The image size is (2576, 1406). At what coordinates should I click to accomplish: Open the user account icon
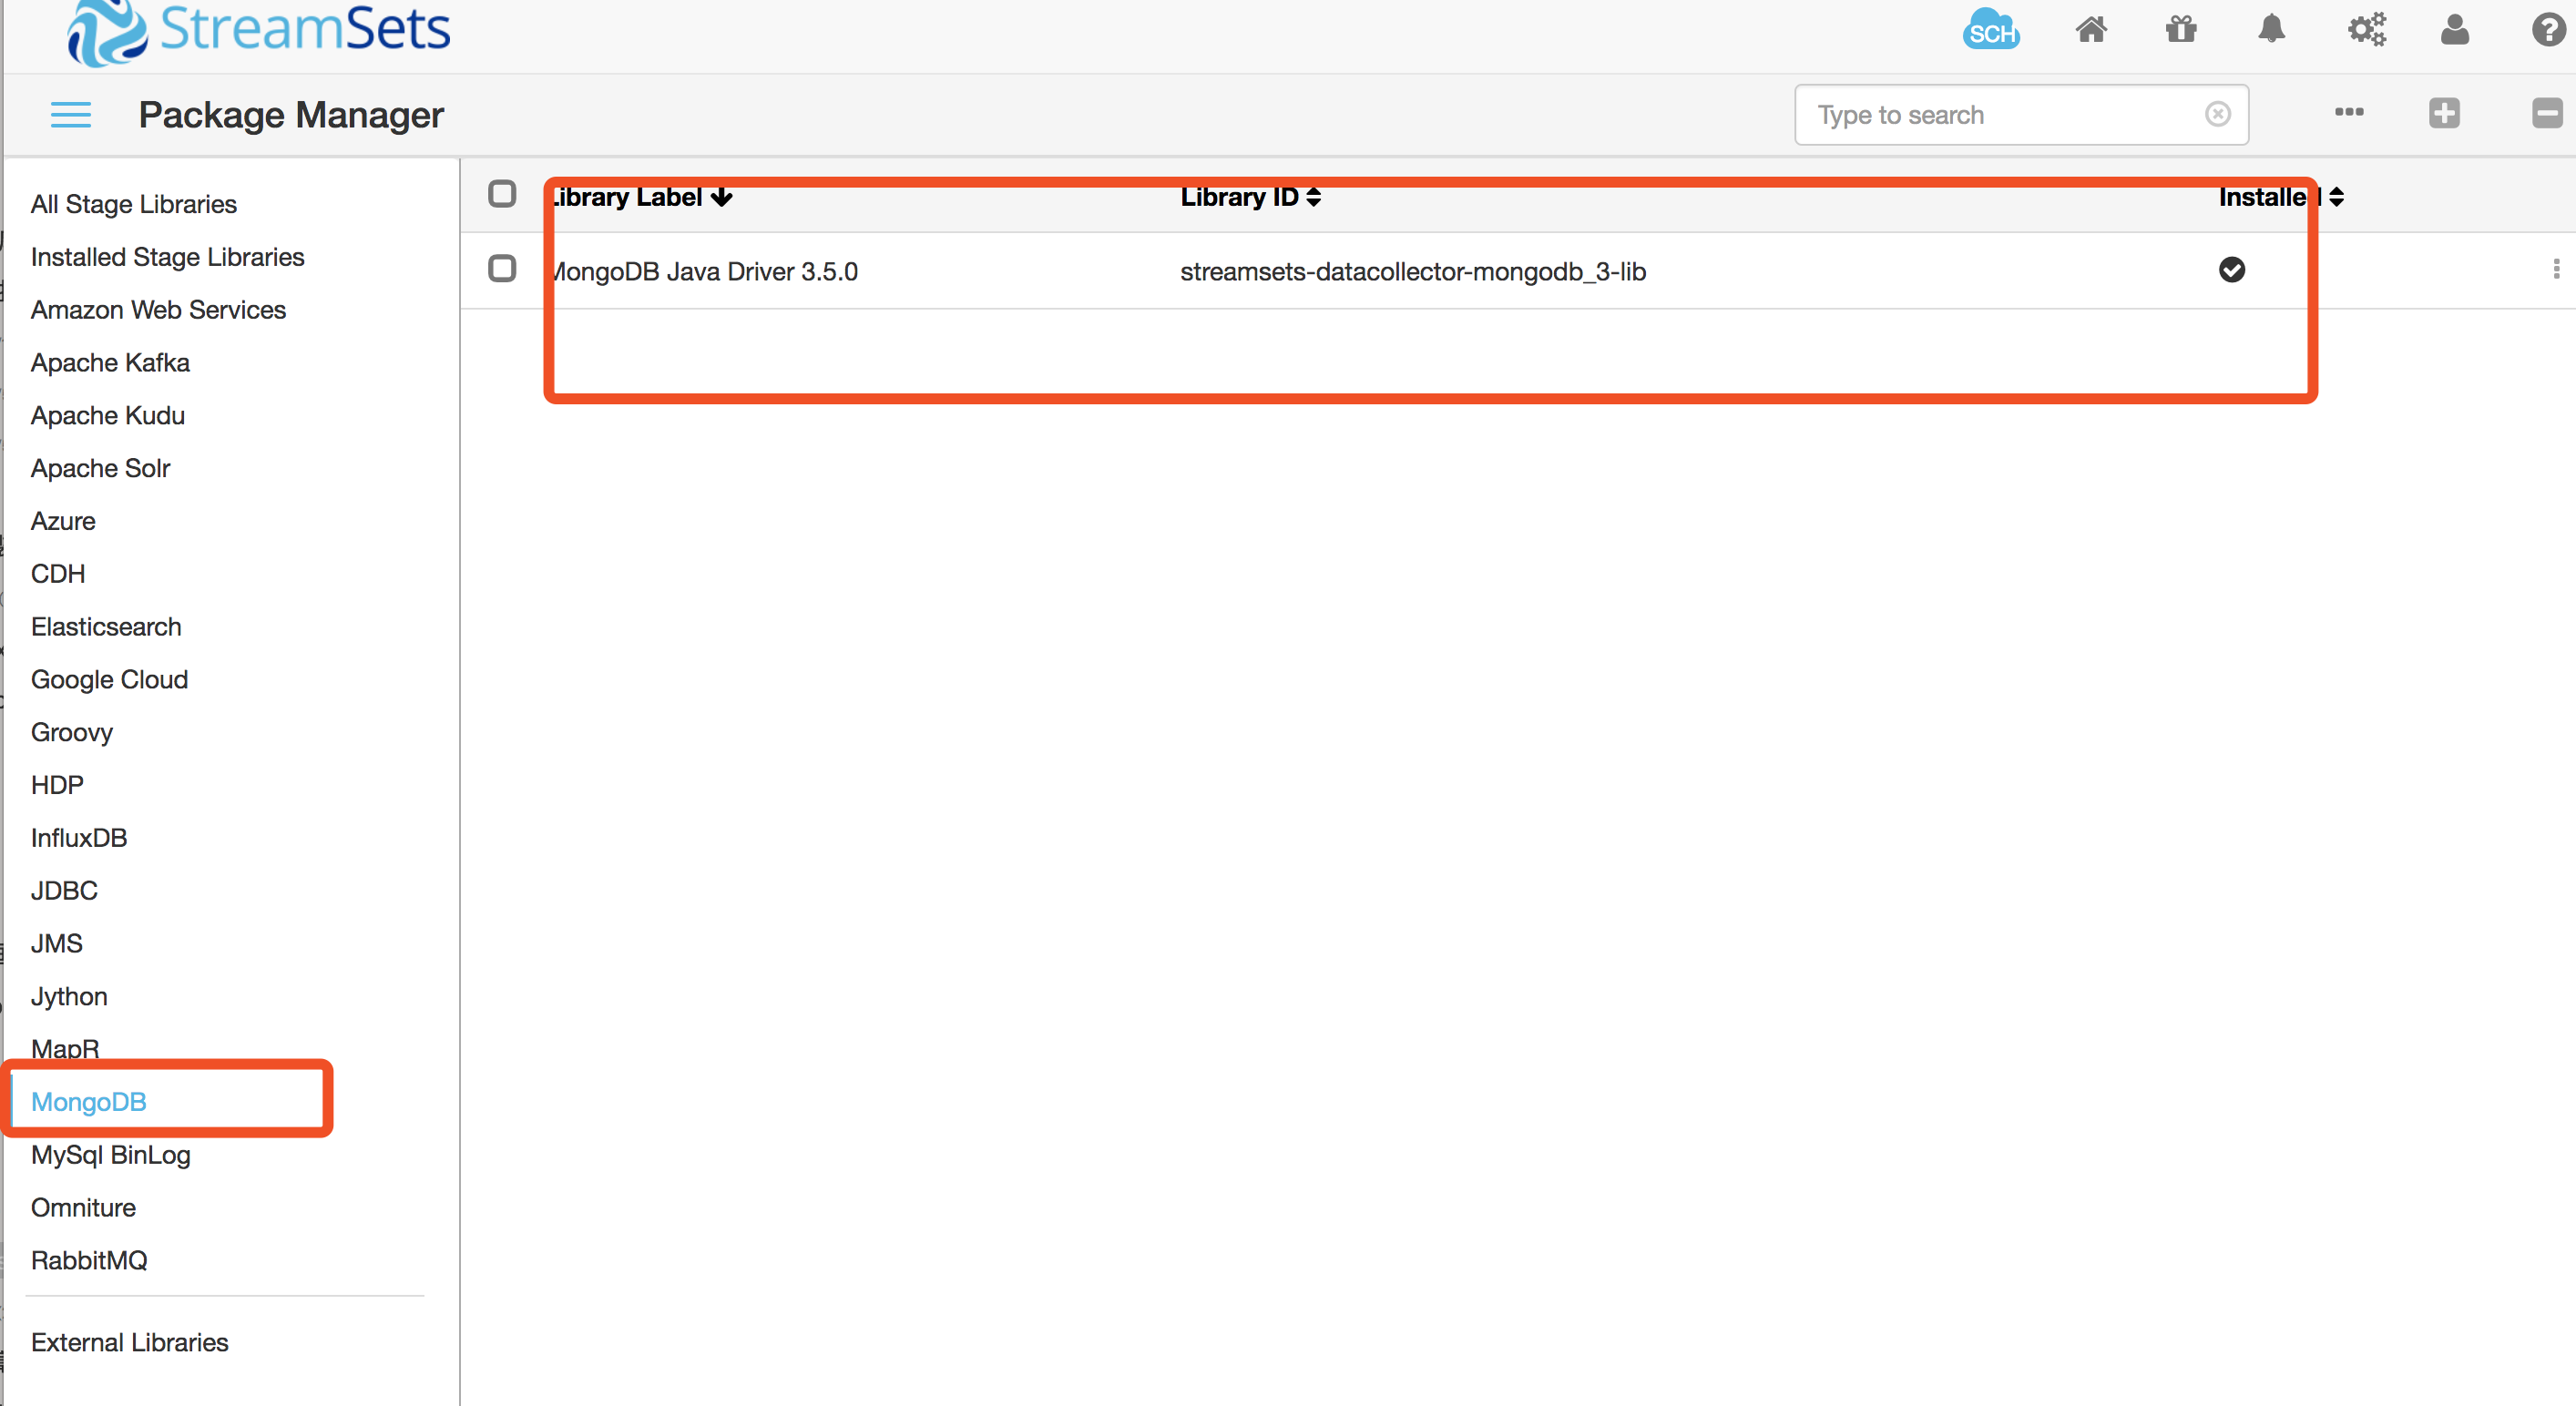click(2455, 30)
